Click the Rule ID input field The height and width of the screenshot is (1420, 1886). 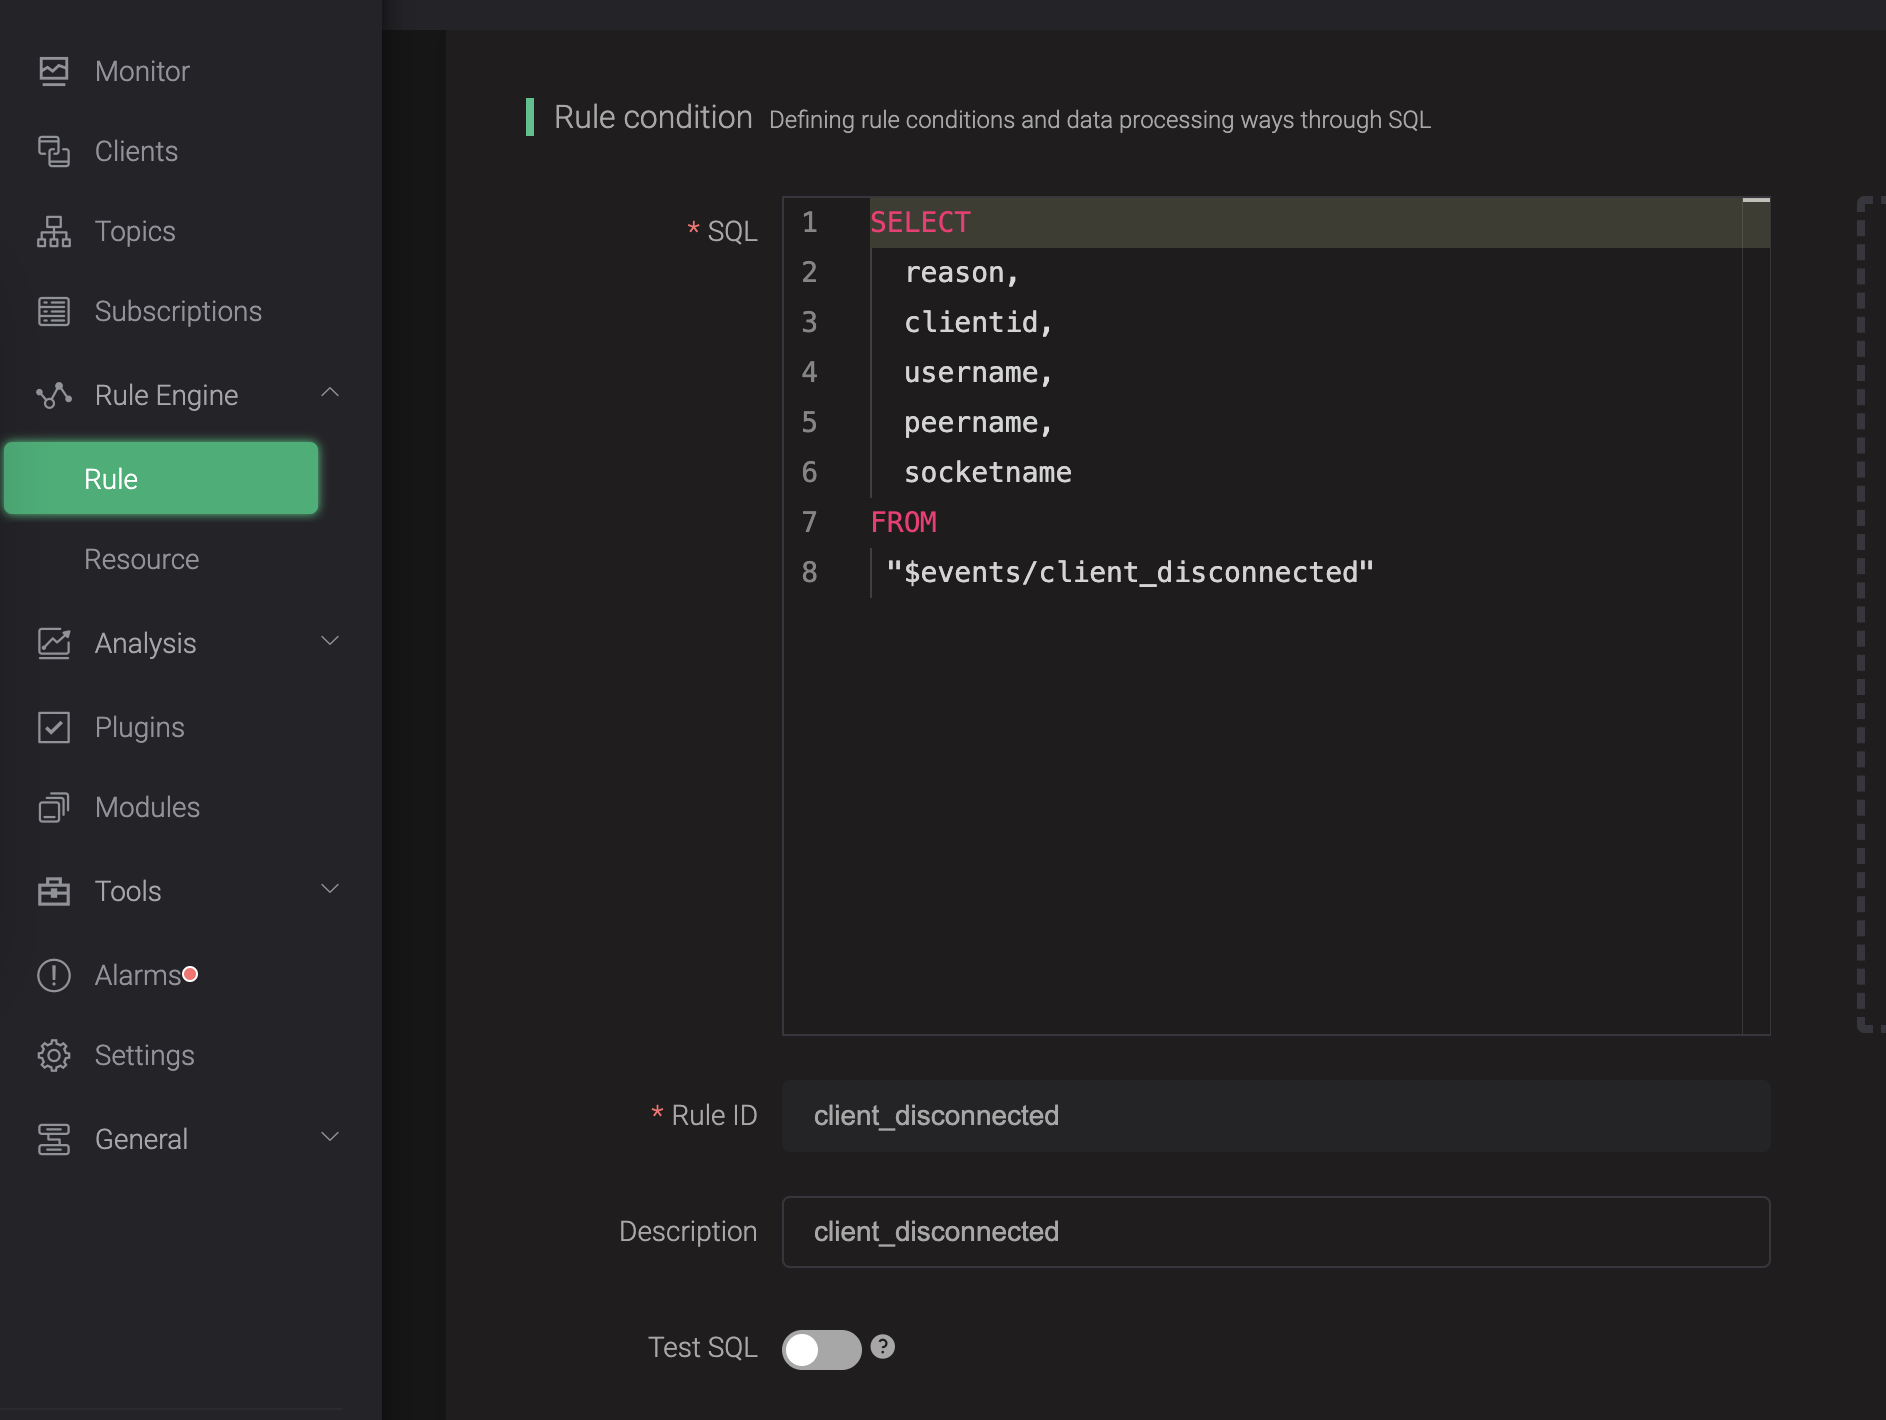point(1276,1116)
